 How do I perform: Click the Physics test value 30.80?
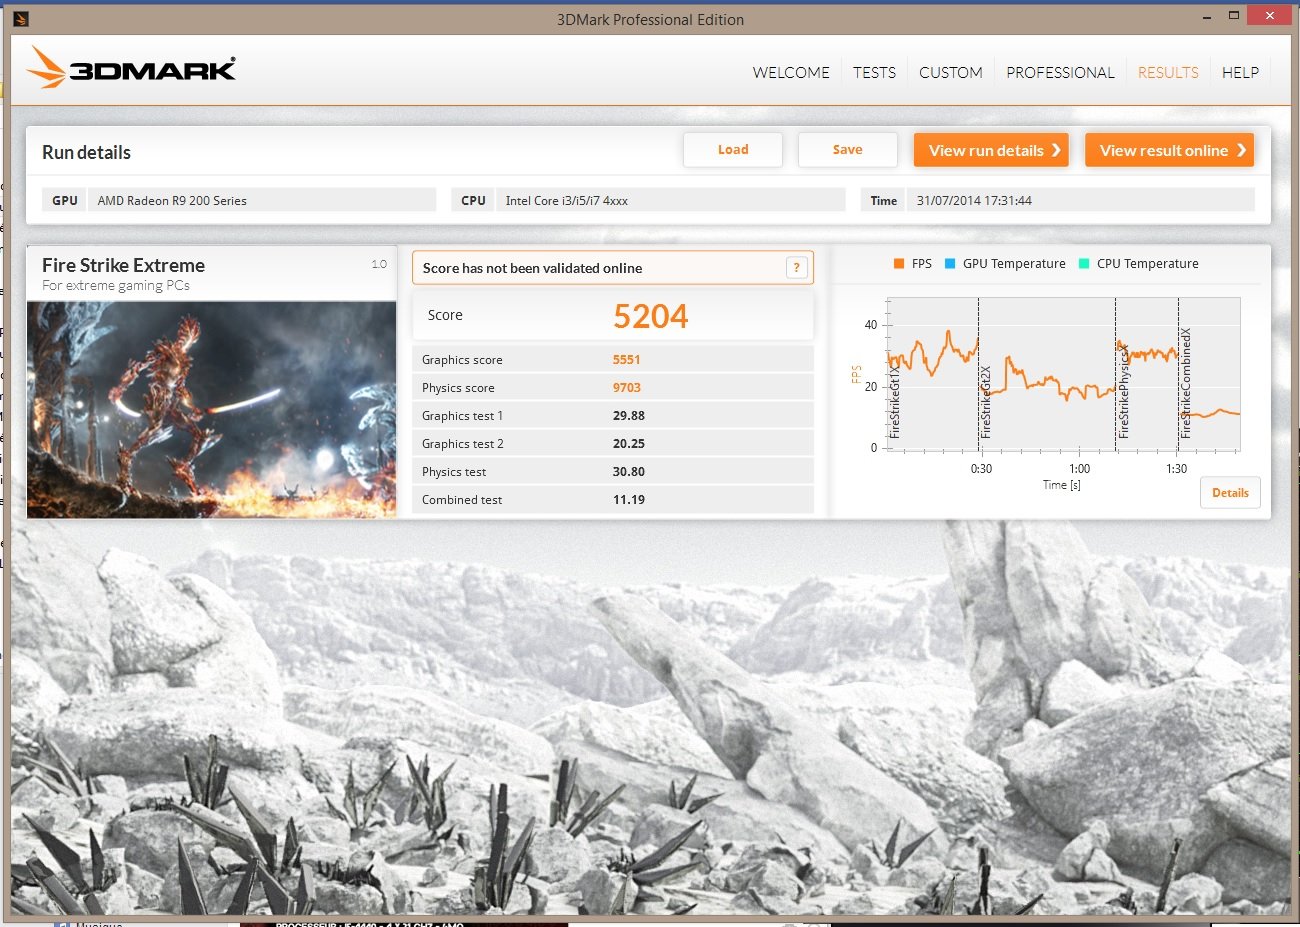629,472
